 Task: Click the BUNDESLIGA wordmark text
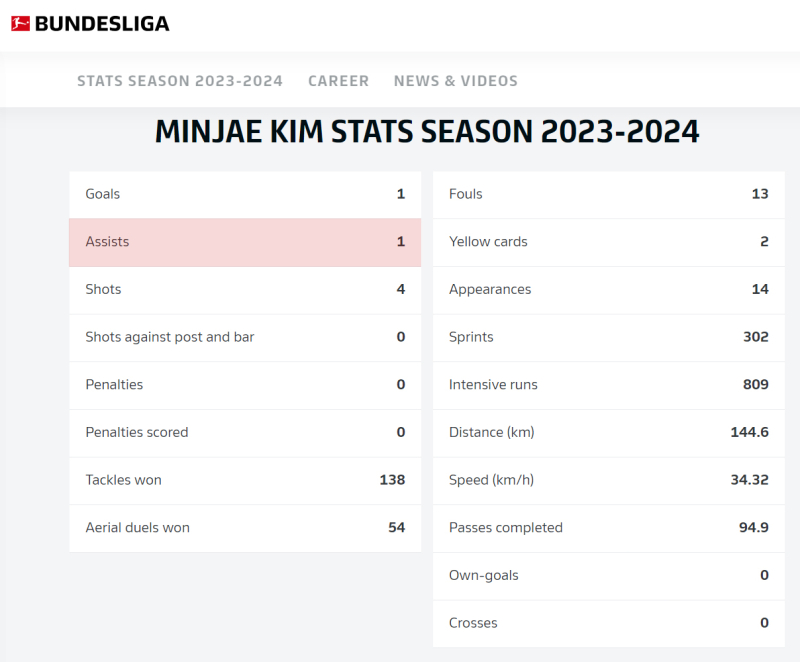click(x=102, y=23)
